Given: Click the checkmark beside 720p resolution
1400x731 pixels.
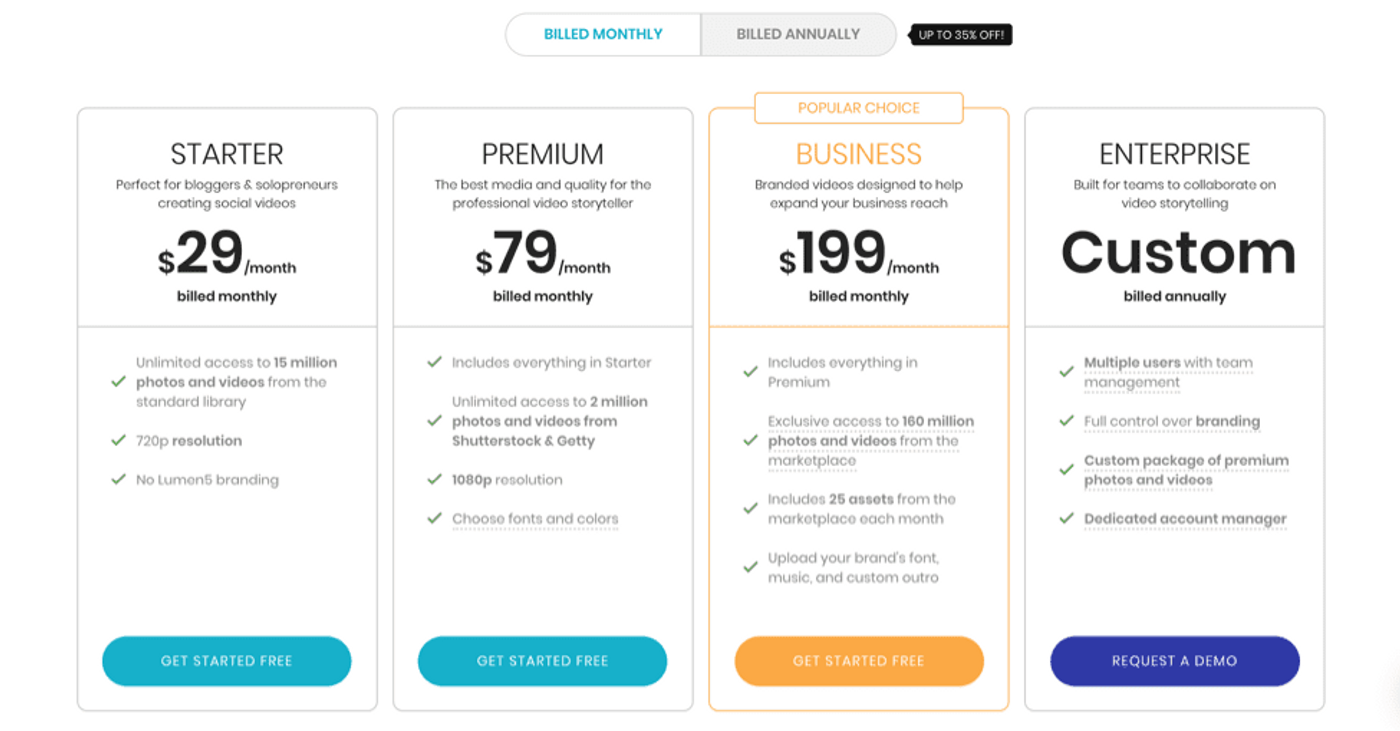Looking at the screenshot, I should pos(118,440).
